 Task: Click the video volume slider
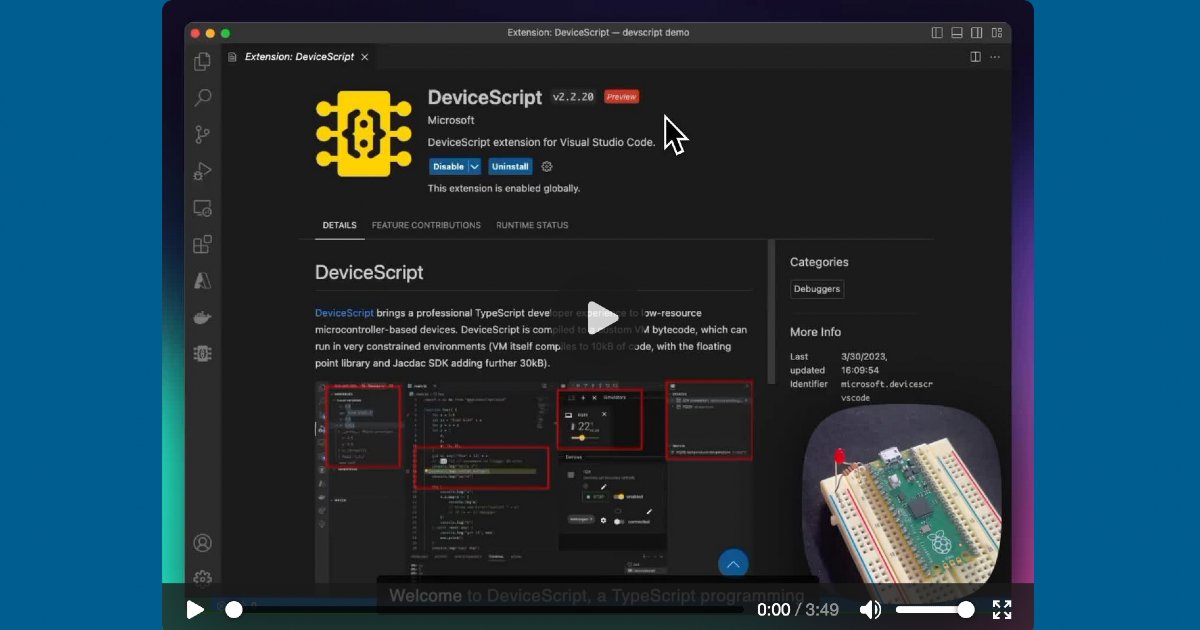(935, 609)
